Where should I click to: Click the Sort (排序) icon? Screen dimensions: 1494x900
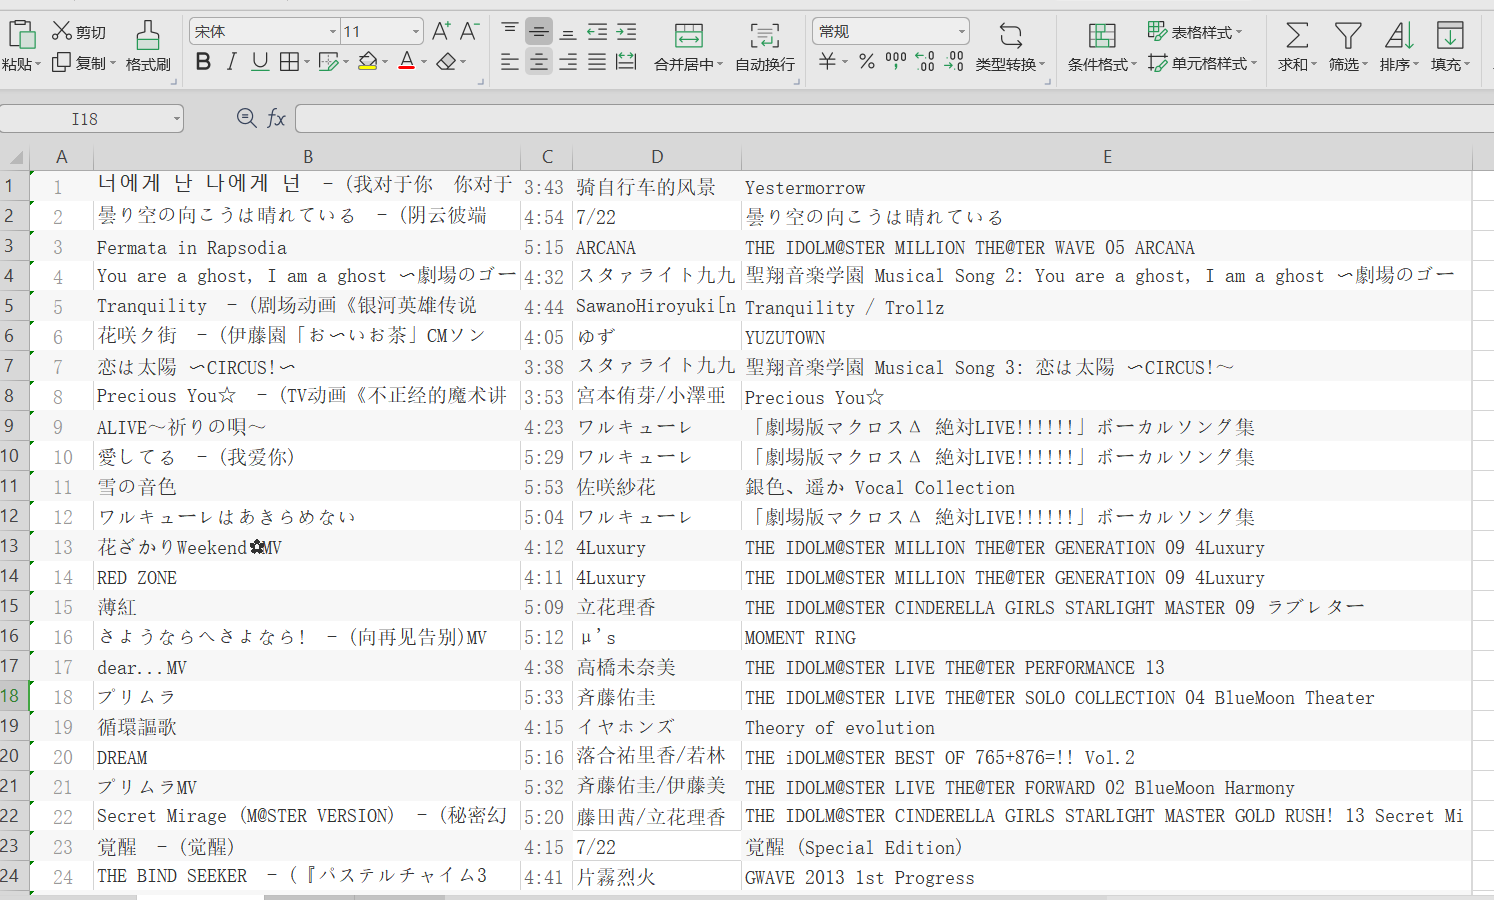click(1399, 36)
